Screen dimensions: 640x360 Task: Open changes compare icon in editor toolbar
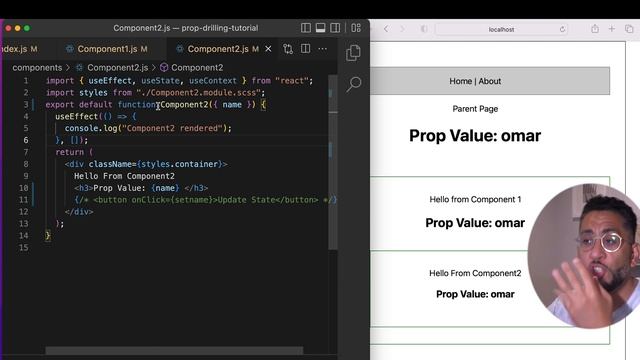click(288, 49)
